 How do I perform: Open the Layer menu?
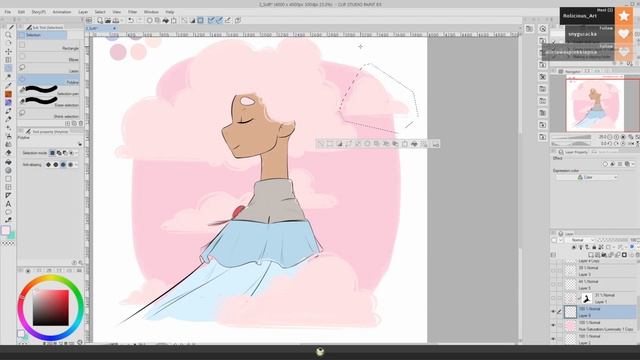[83, 12]
